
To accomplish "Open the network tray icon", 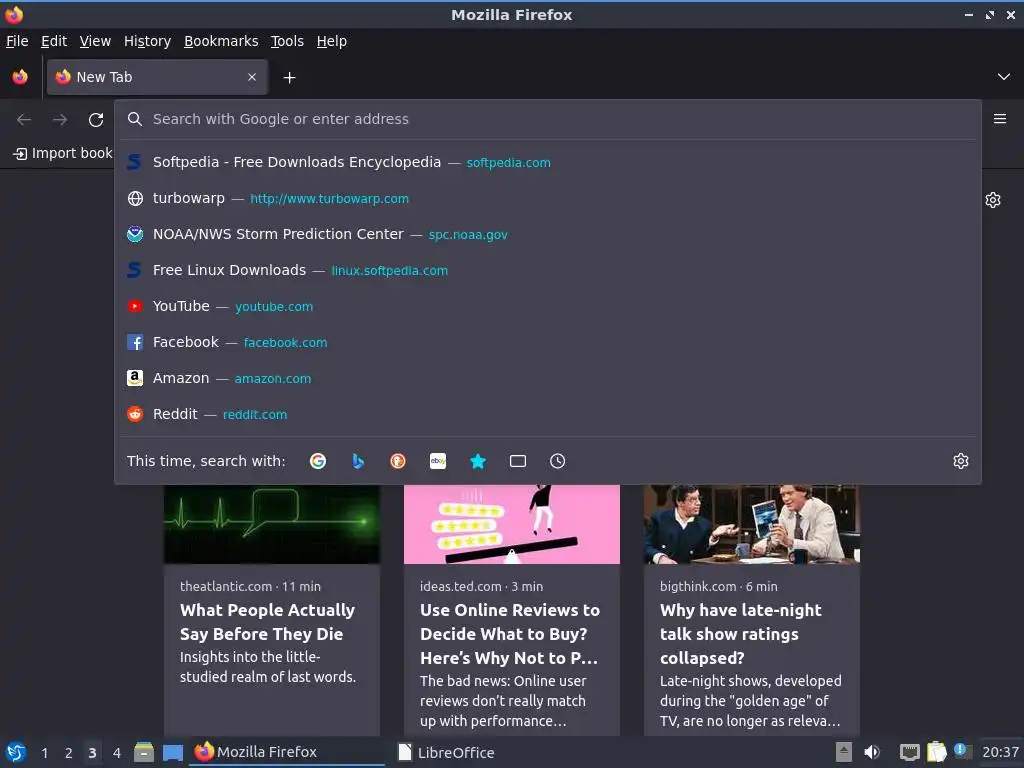I will 910,752.
